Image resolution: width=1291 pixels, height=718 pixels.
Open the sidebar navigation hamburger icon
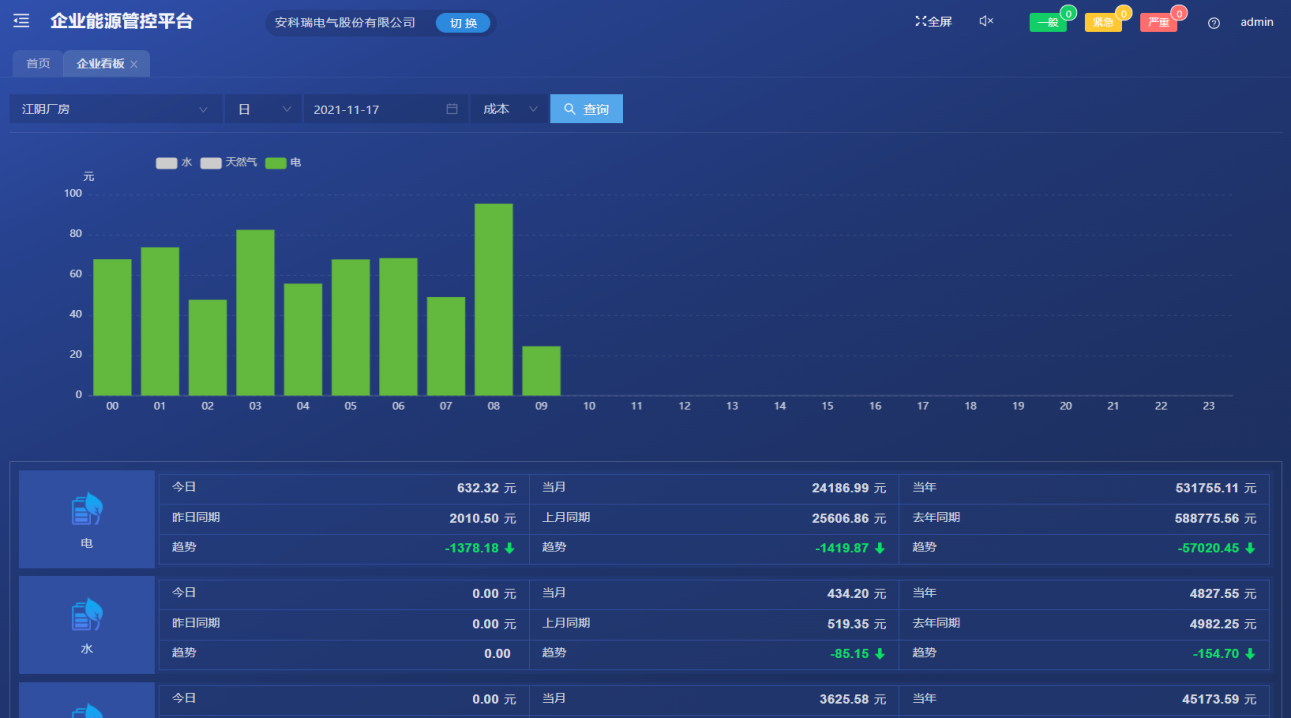pos(21,20)
